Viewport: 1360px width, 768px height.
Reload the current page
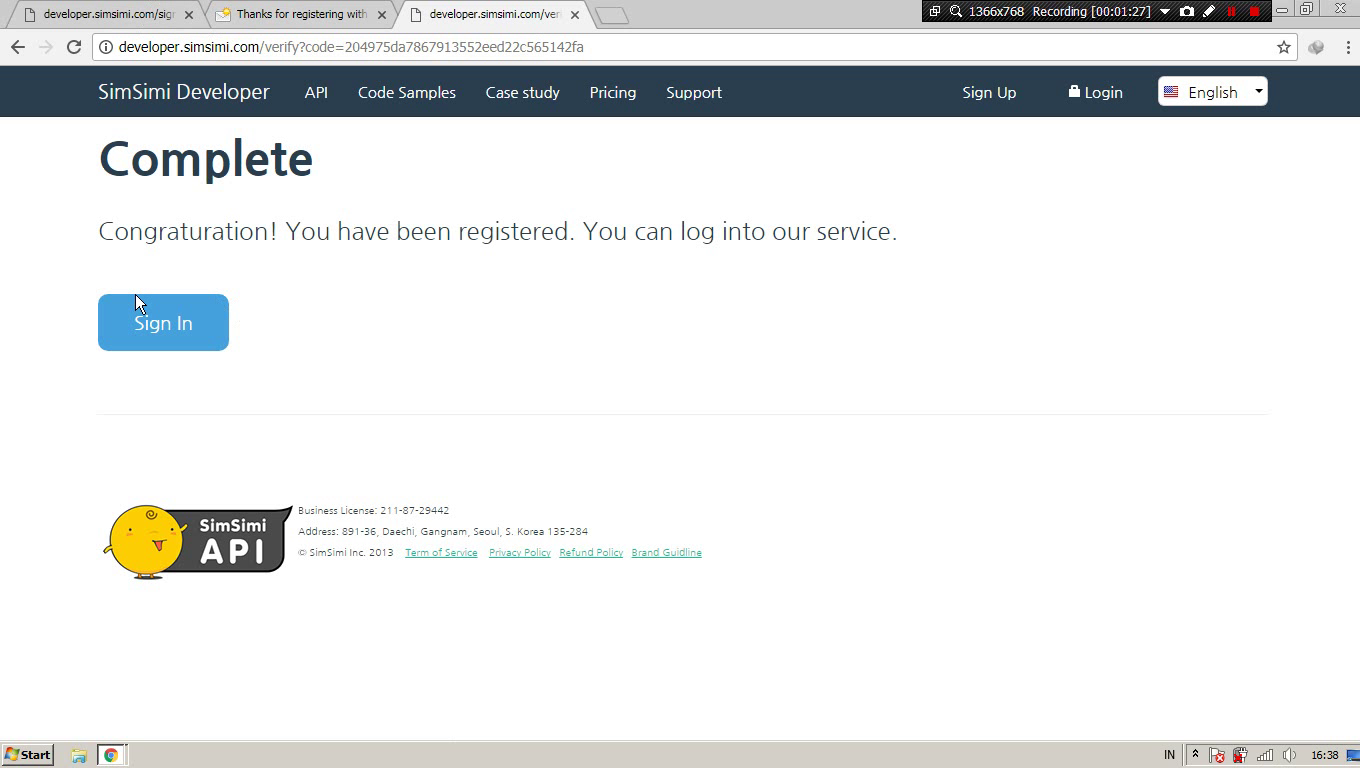(73, 47)
